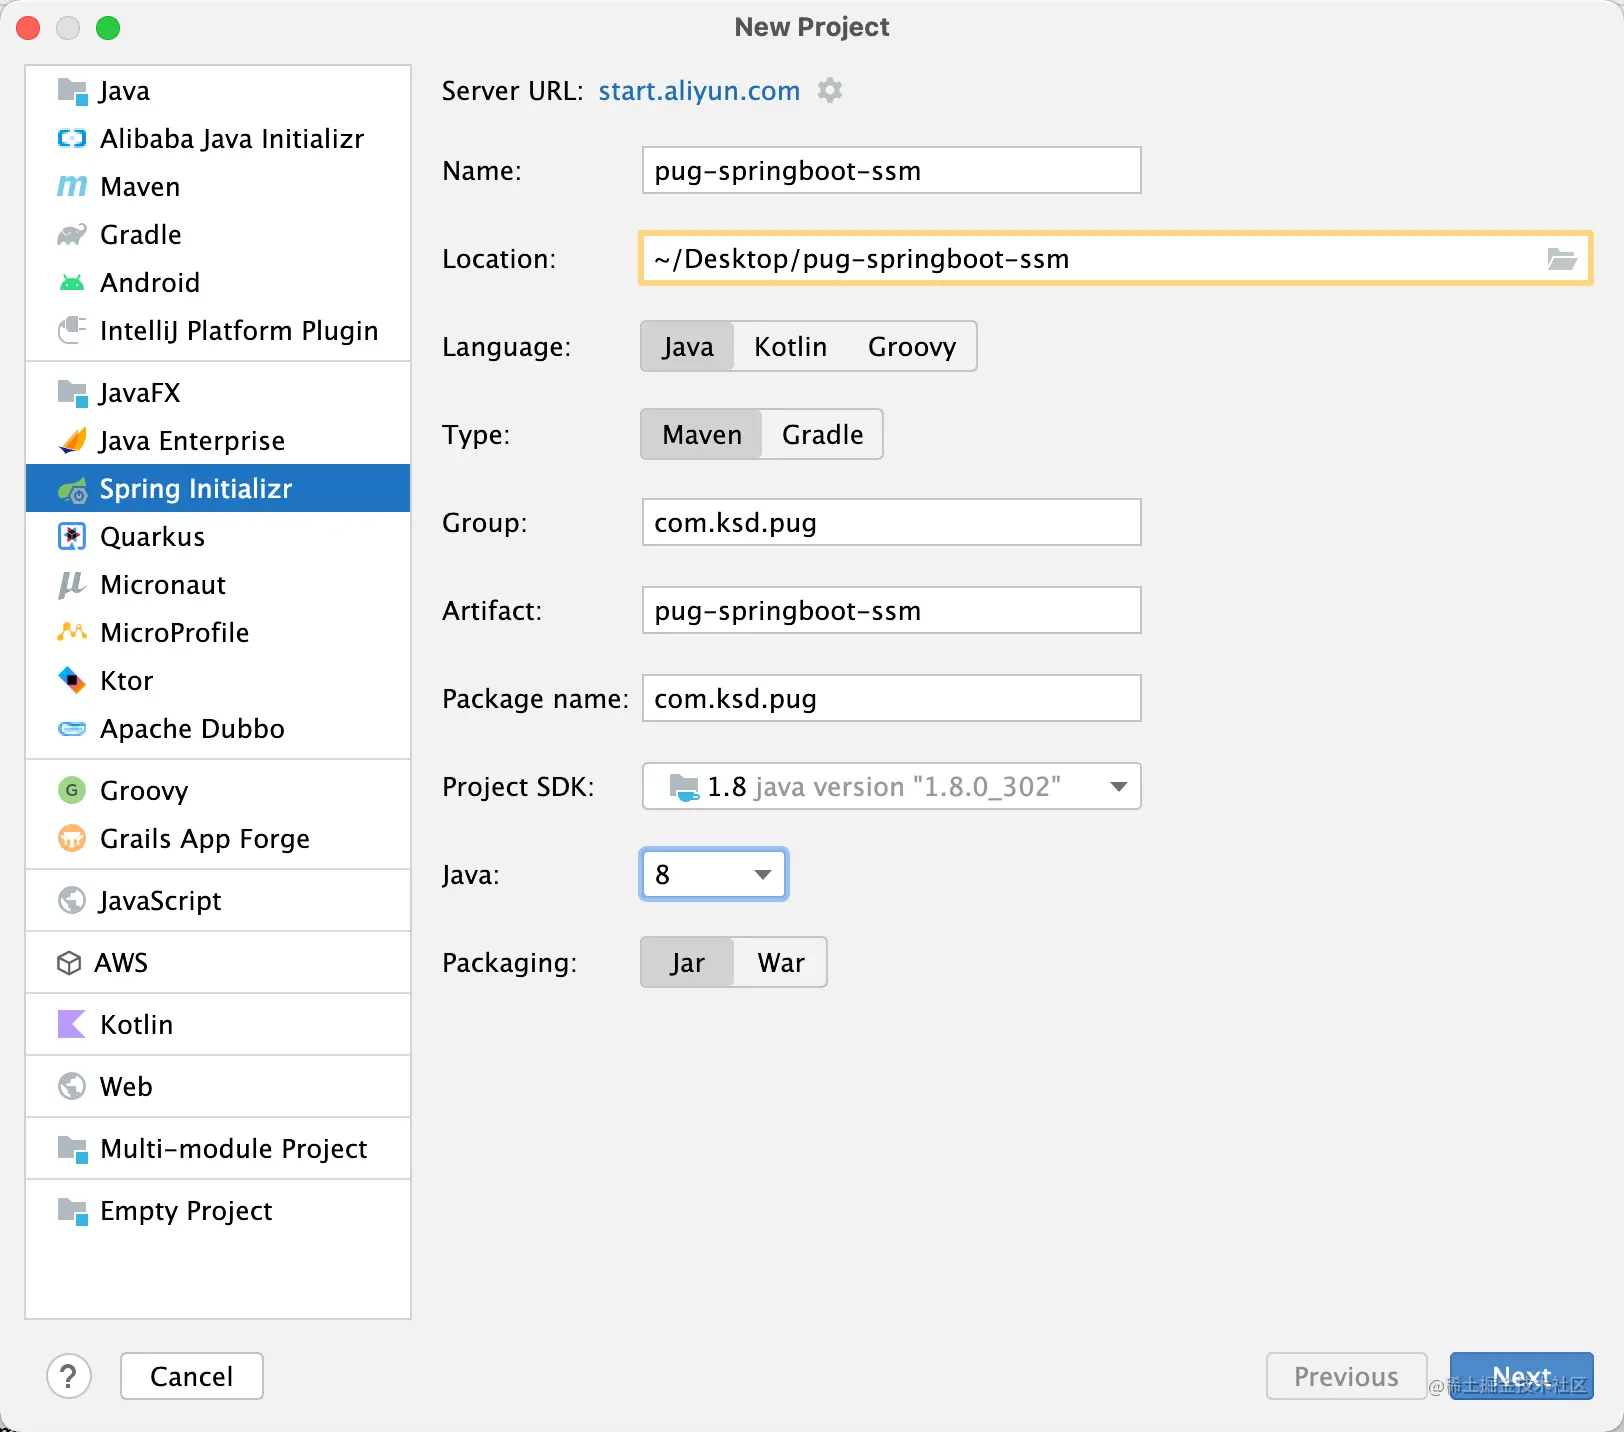Click the Ktor icon
Image resolution: width=1624 pixels, height=1432 pixels.
(72, 680)
